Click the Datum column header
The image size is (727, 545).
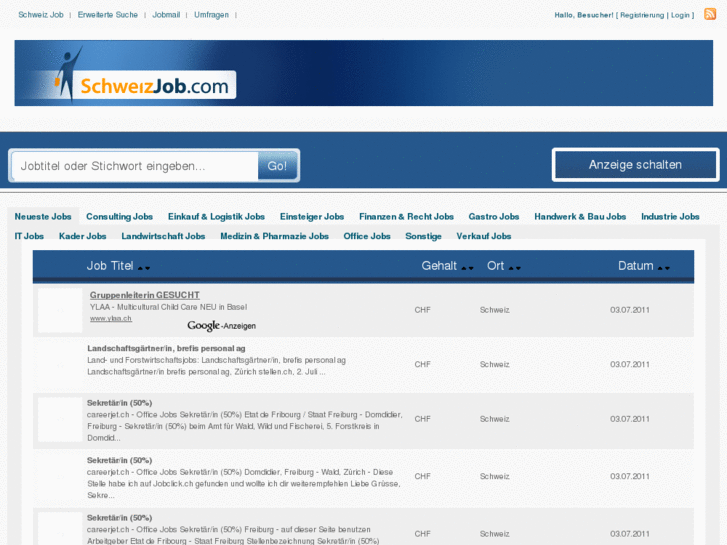pos(635,266)
